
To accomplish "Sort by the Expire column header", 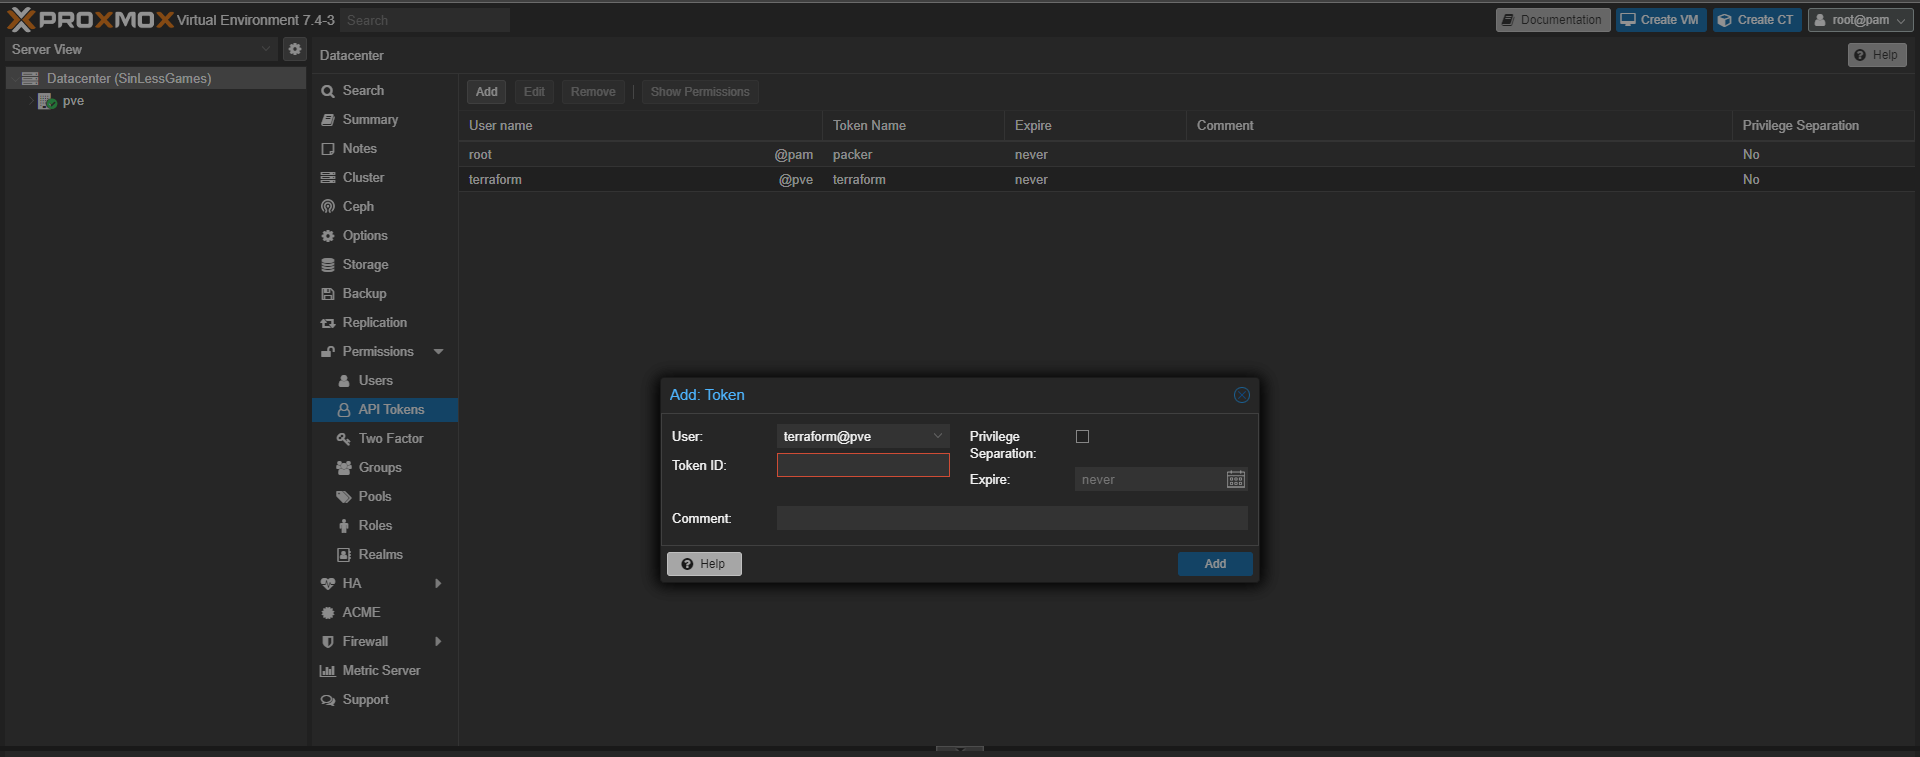I will 1095,126.
